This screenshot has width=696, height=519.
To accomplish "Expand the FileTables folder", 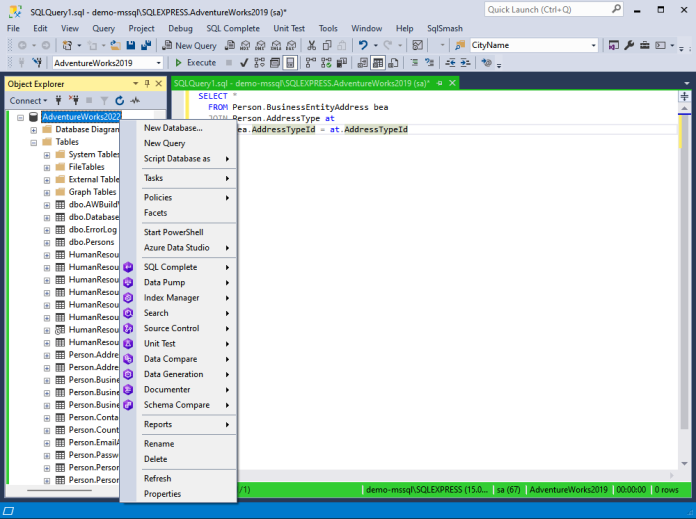I will click(47, 168).
